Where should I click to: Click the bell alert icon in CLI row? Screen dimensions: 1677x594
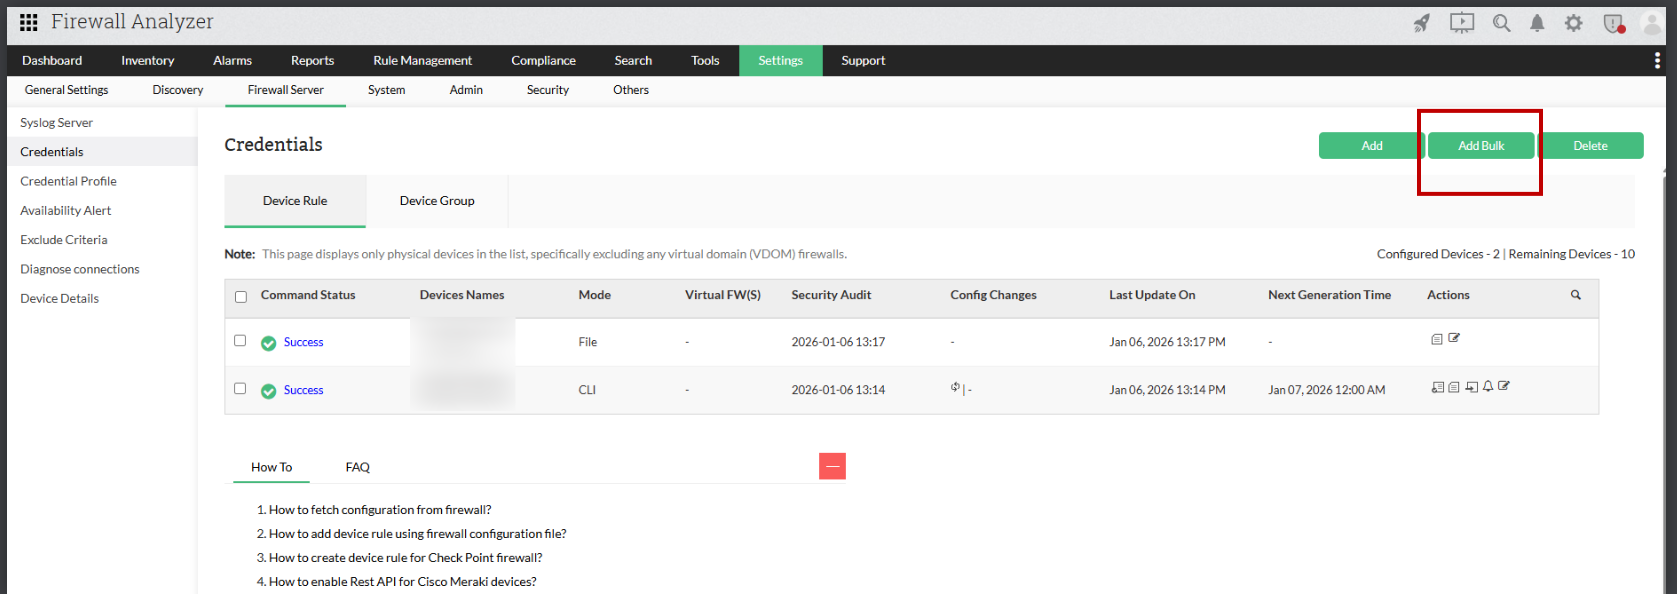coord(1488,386)
